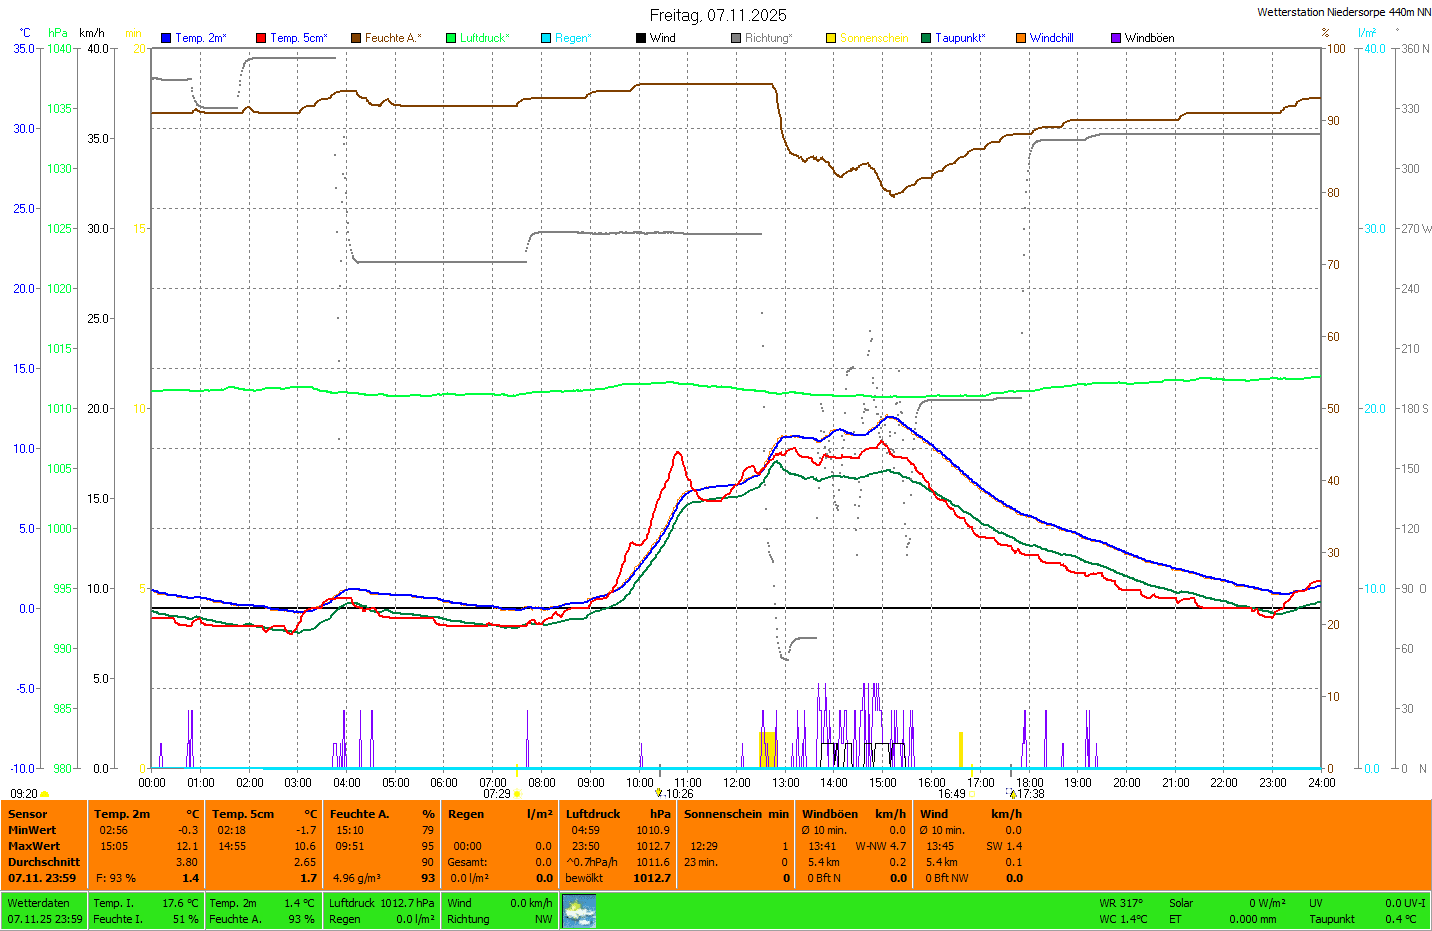Click the sun icon beside 07:29
The width and height of the screenshot is (1432, 931).
click(x=517, y=794)
